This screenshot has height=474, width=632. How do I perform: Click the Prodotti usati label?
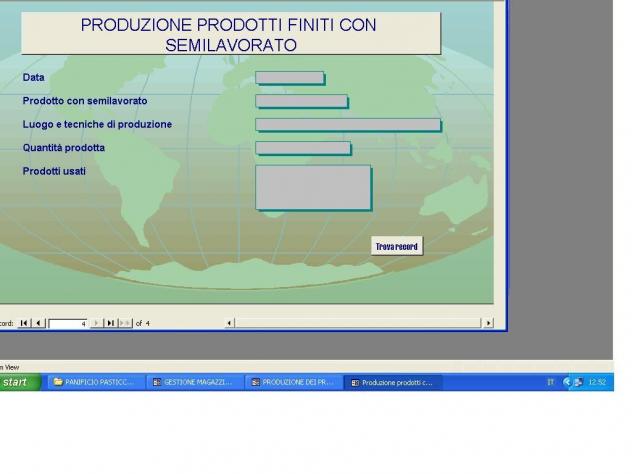54,171
